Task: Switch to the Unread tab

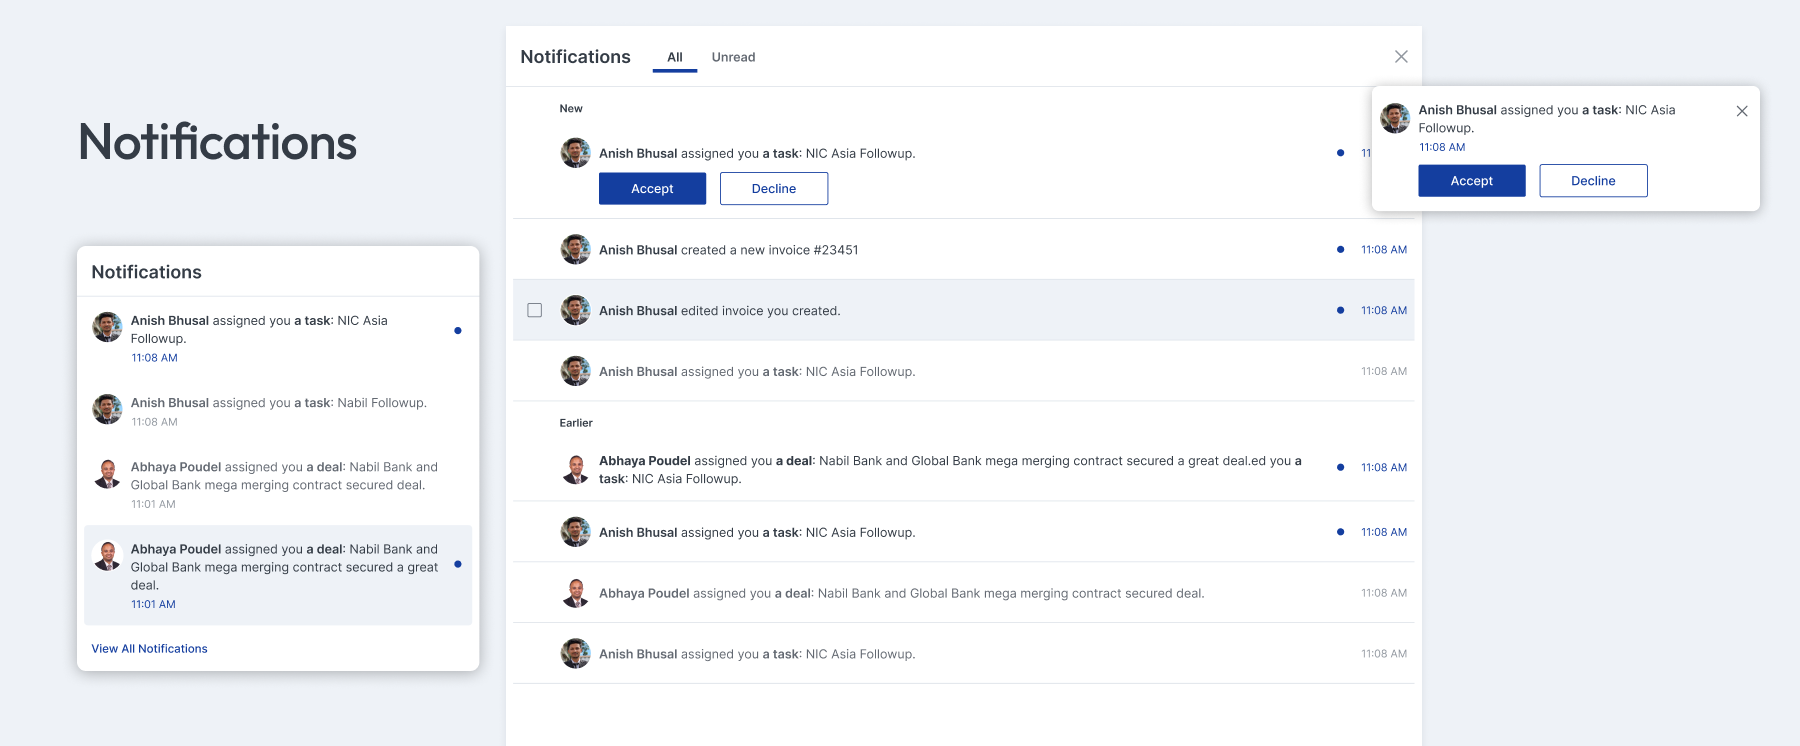Action: 733,57
